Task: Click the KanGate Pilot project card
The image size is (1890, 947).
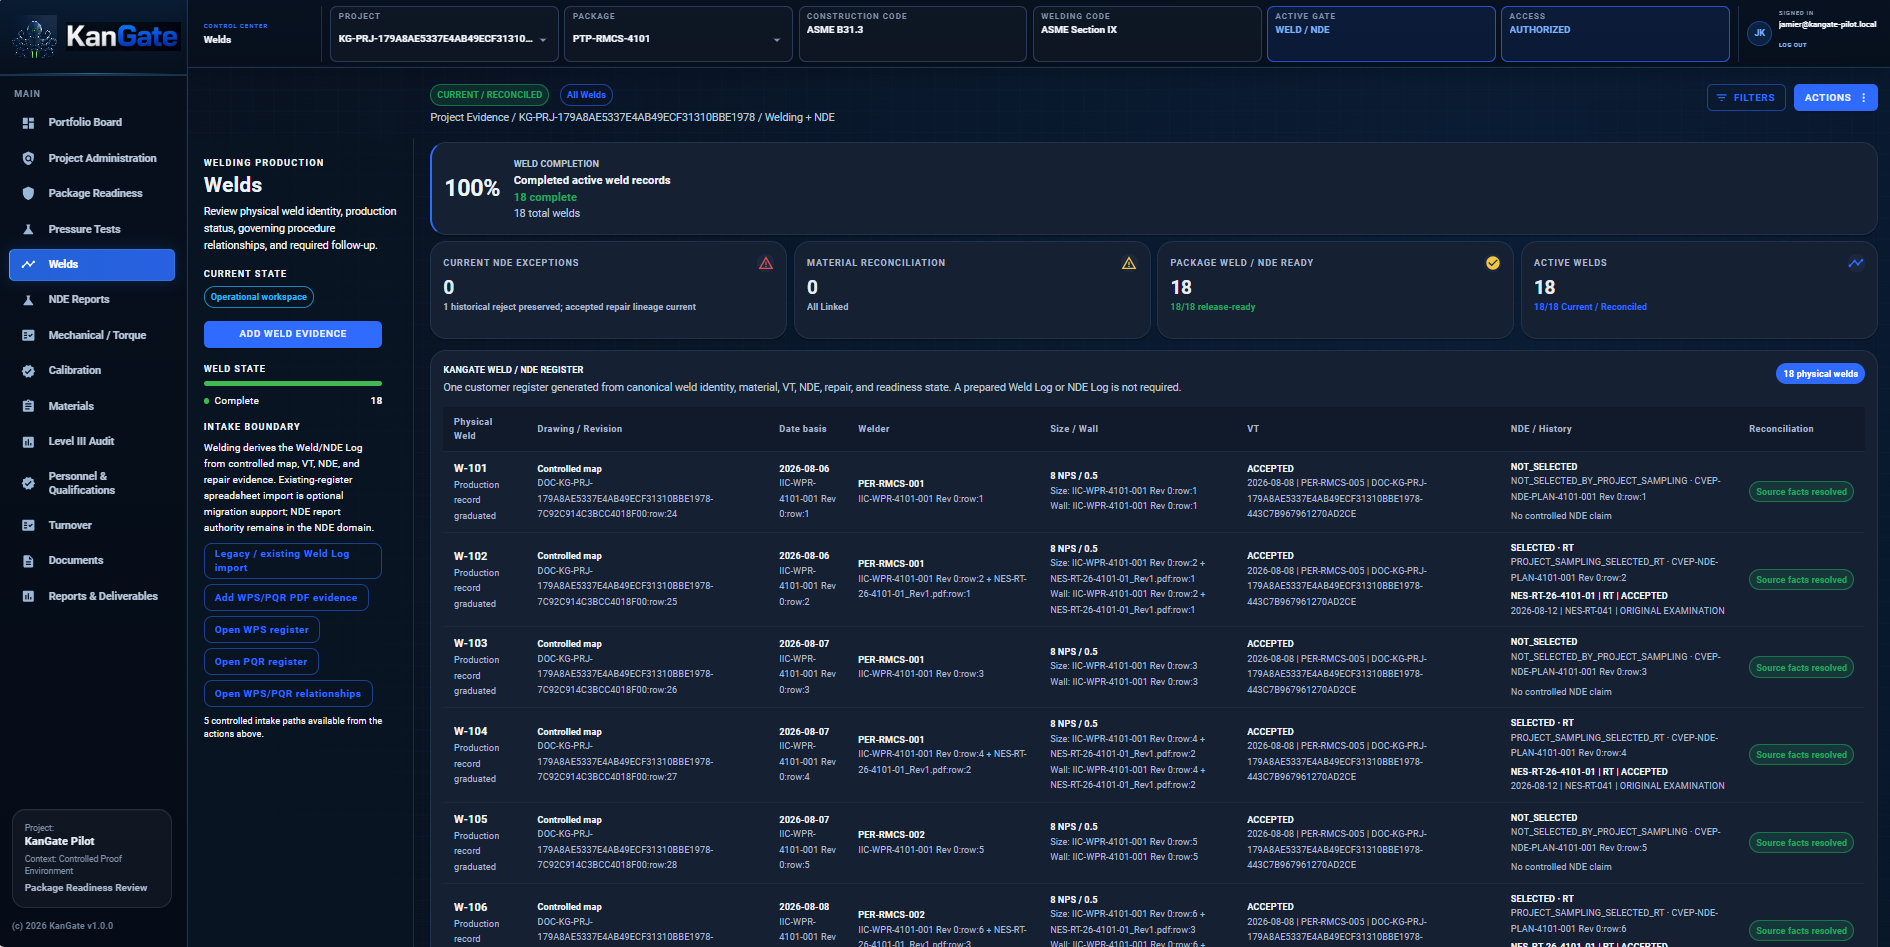Action: coord(92,858)
